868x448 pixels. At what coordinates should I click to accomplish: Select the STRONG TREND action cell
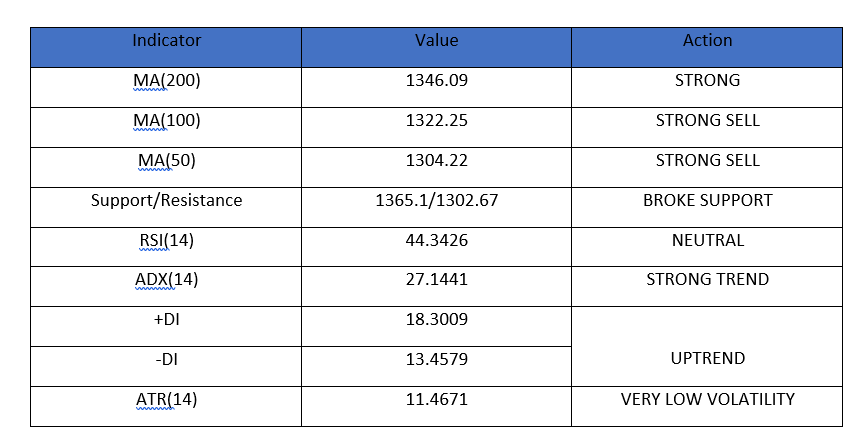707,287
